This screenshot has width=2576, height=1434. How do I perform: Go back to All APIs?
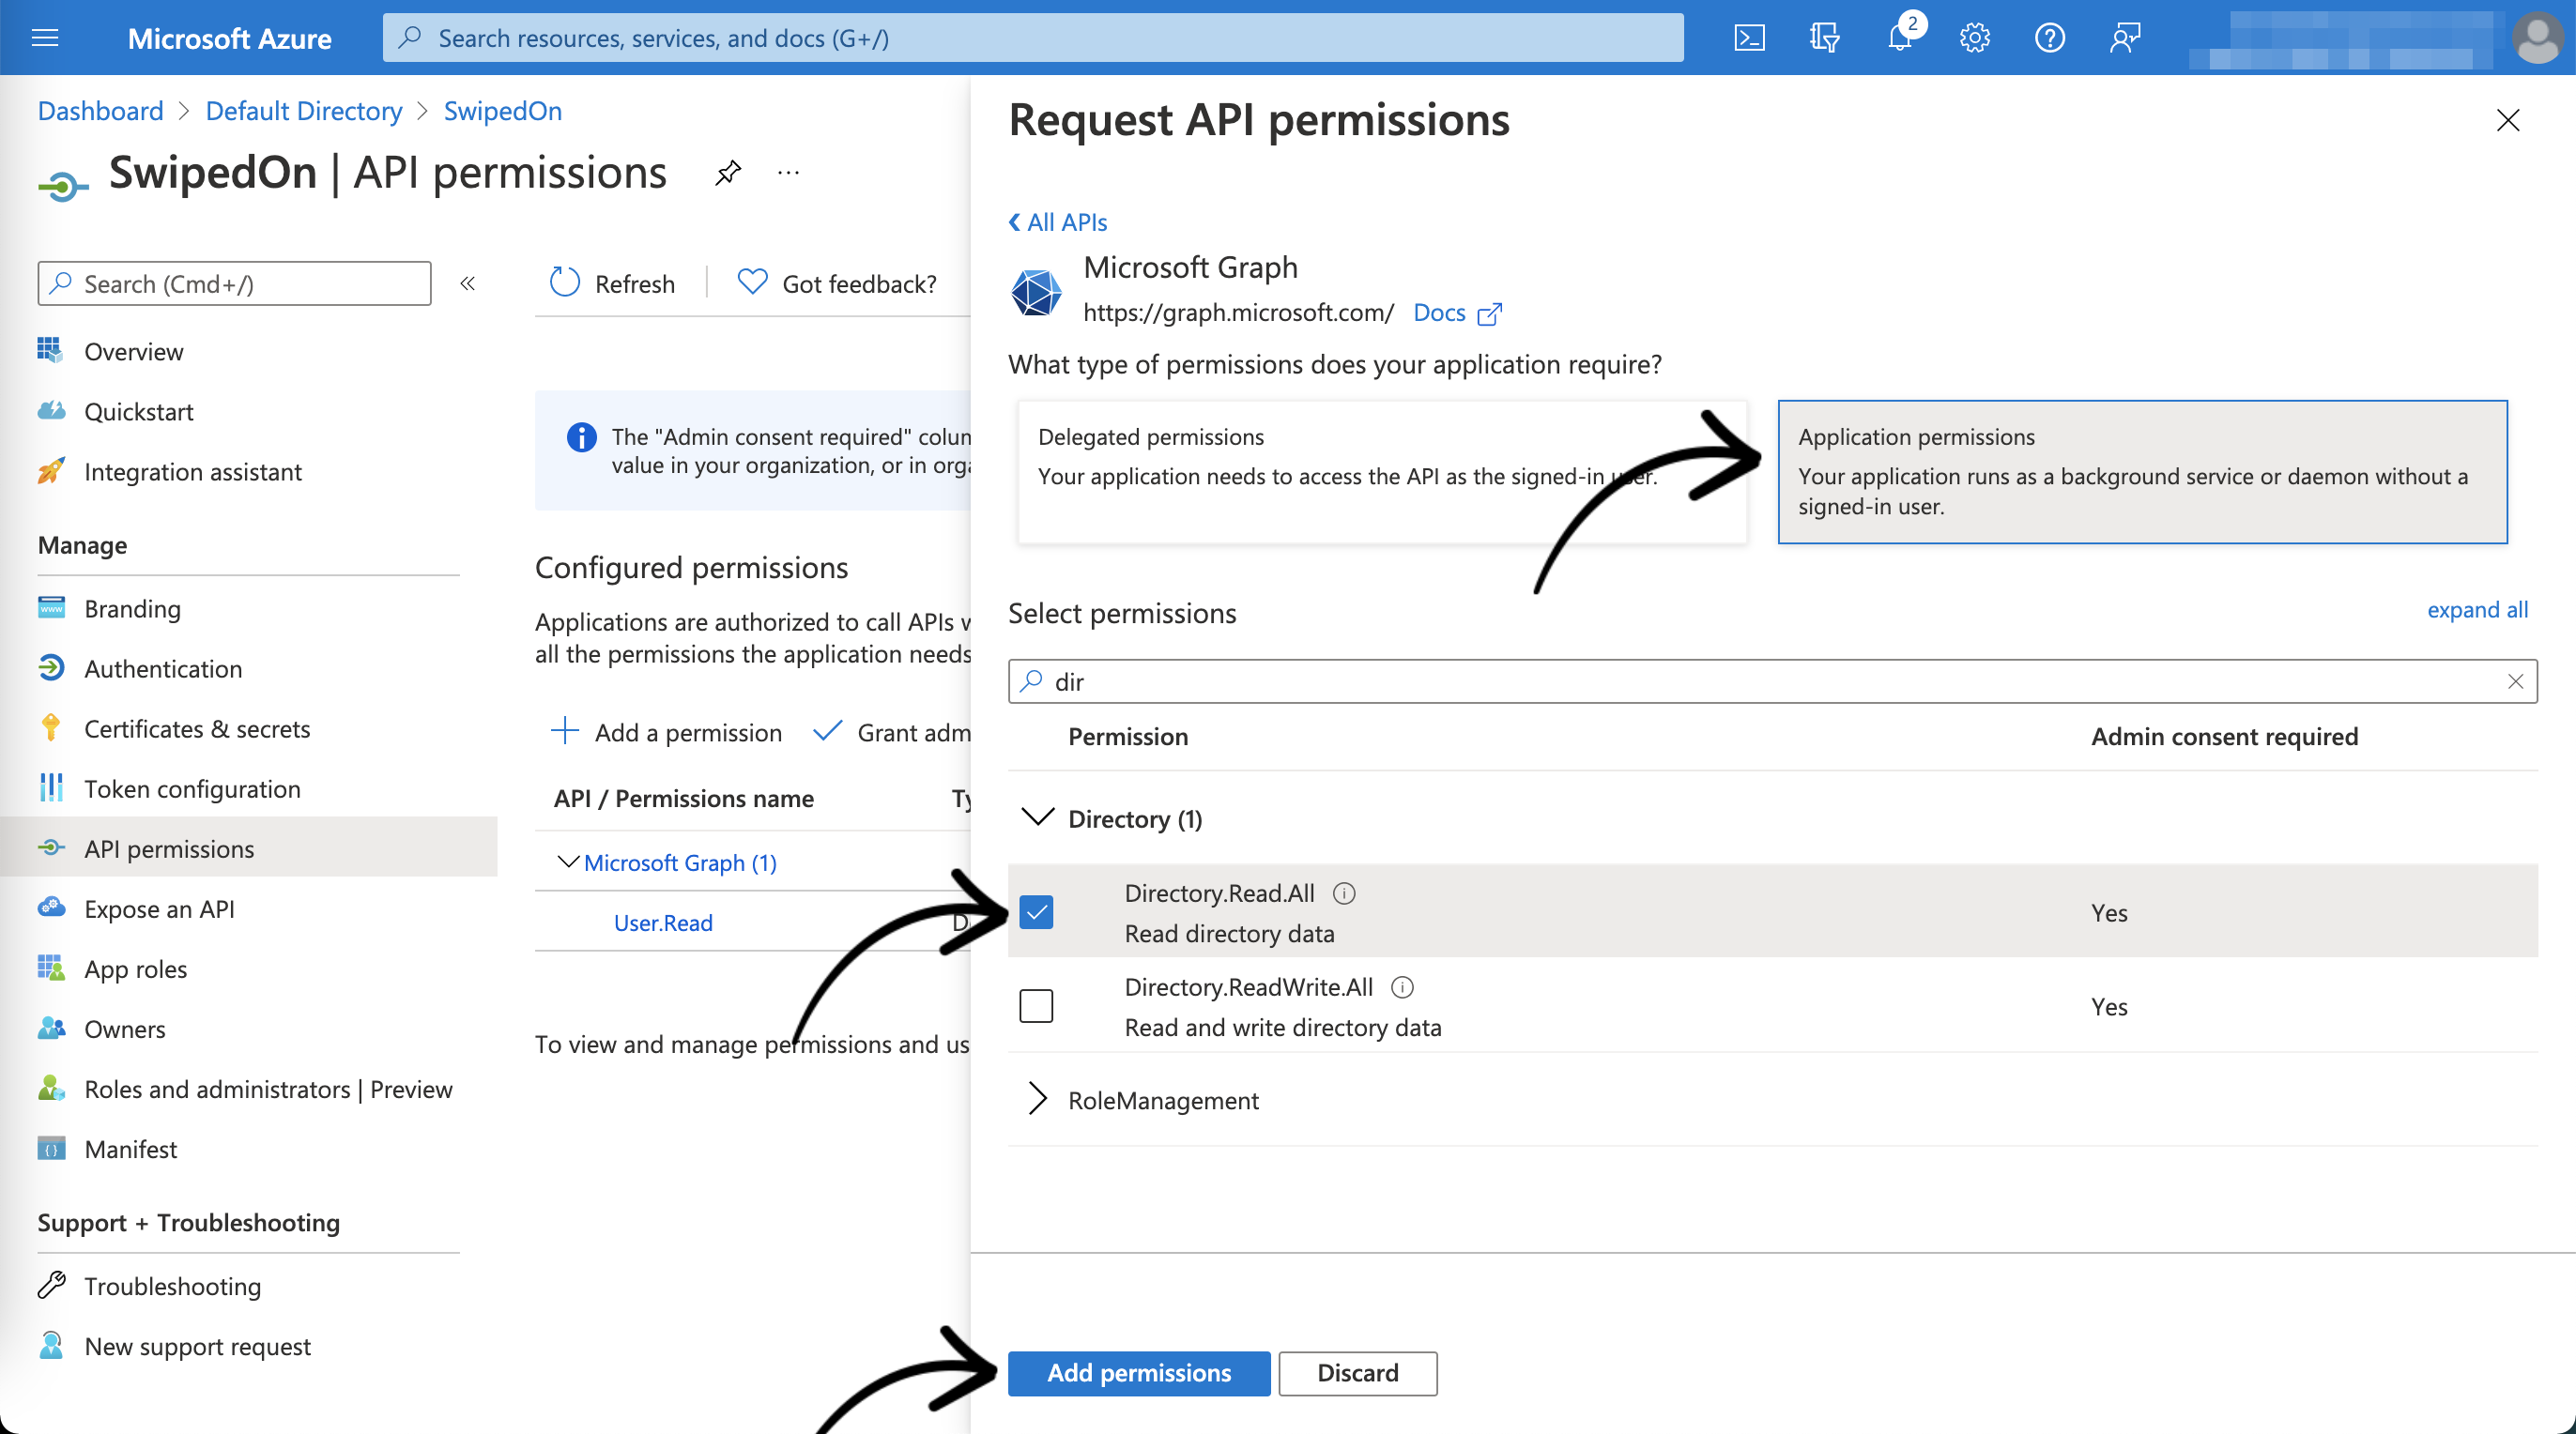pos(1058,221)
